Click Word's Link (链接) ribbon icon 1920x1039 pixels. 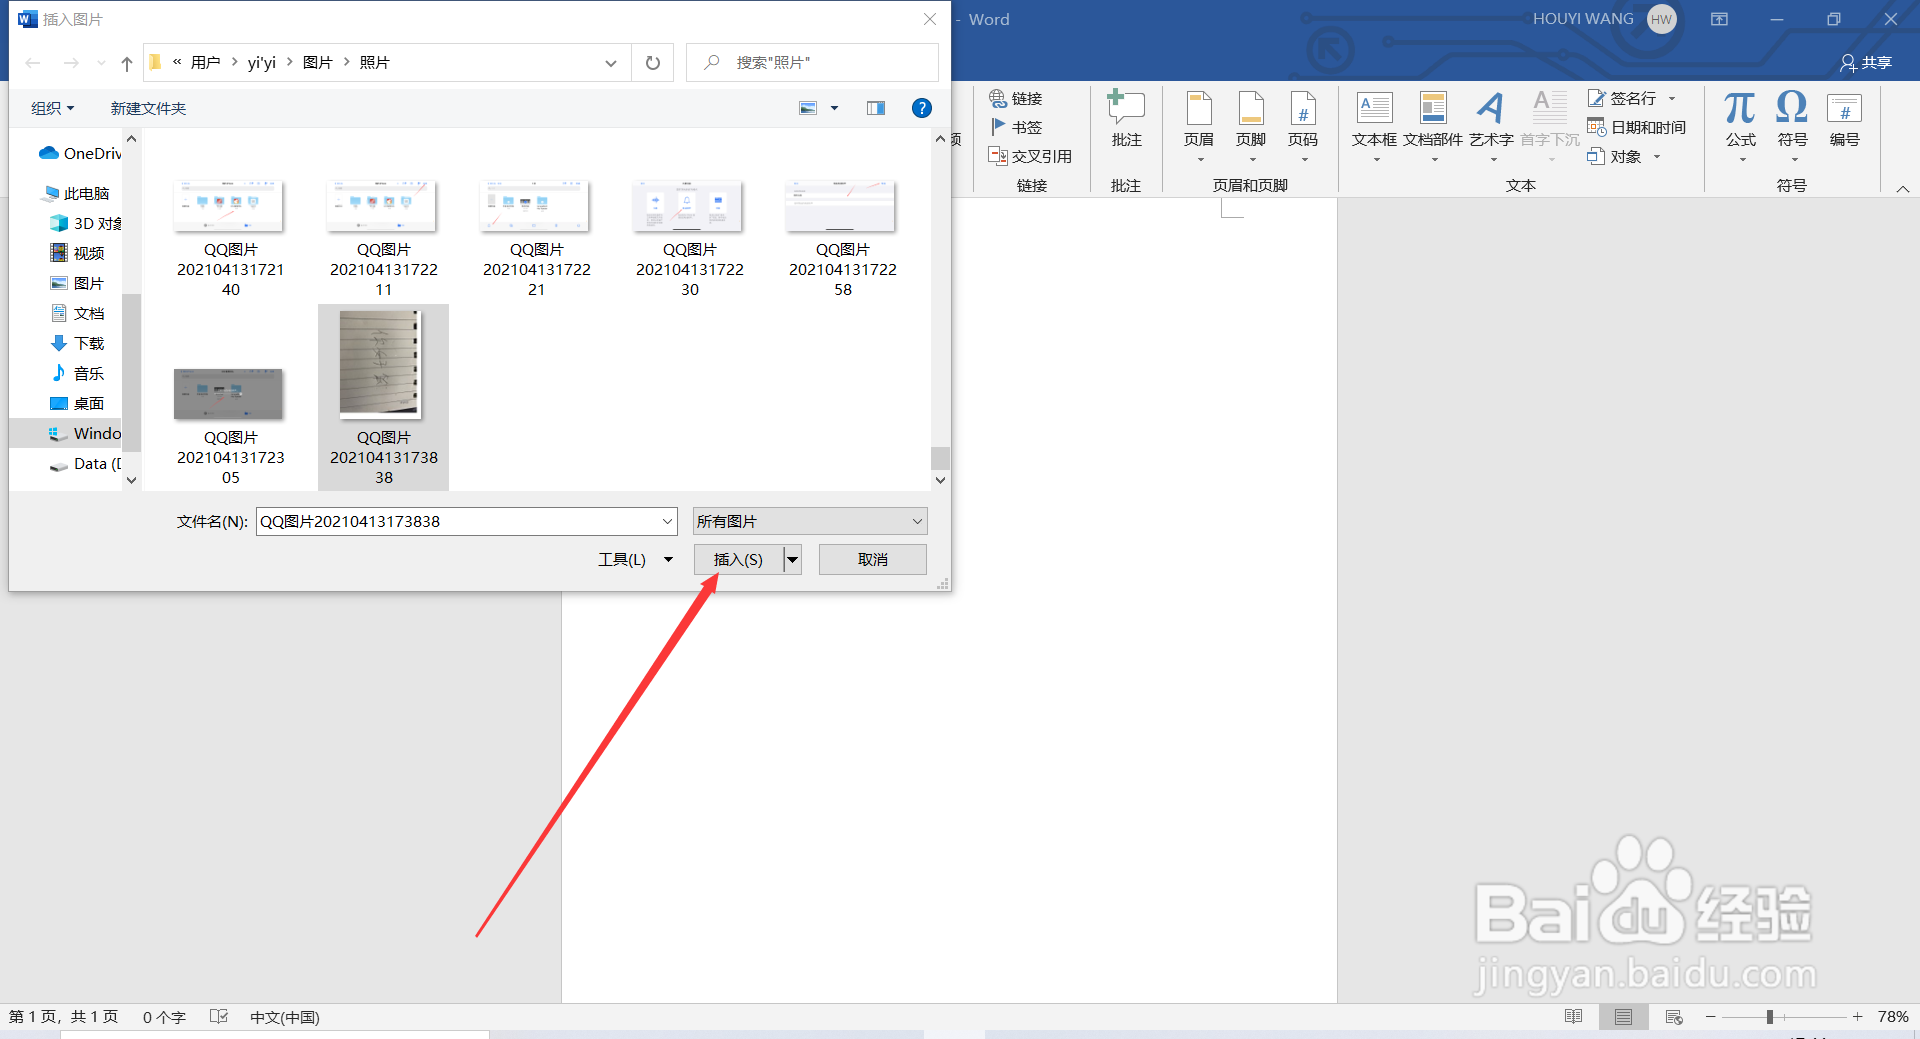tap(1016, 98)
